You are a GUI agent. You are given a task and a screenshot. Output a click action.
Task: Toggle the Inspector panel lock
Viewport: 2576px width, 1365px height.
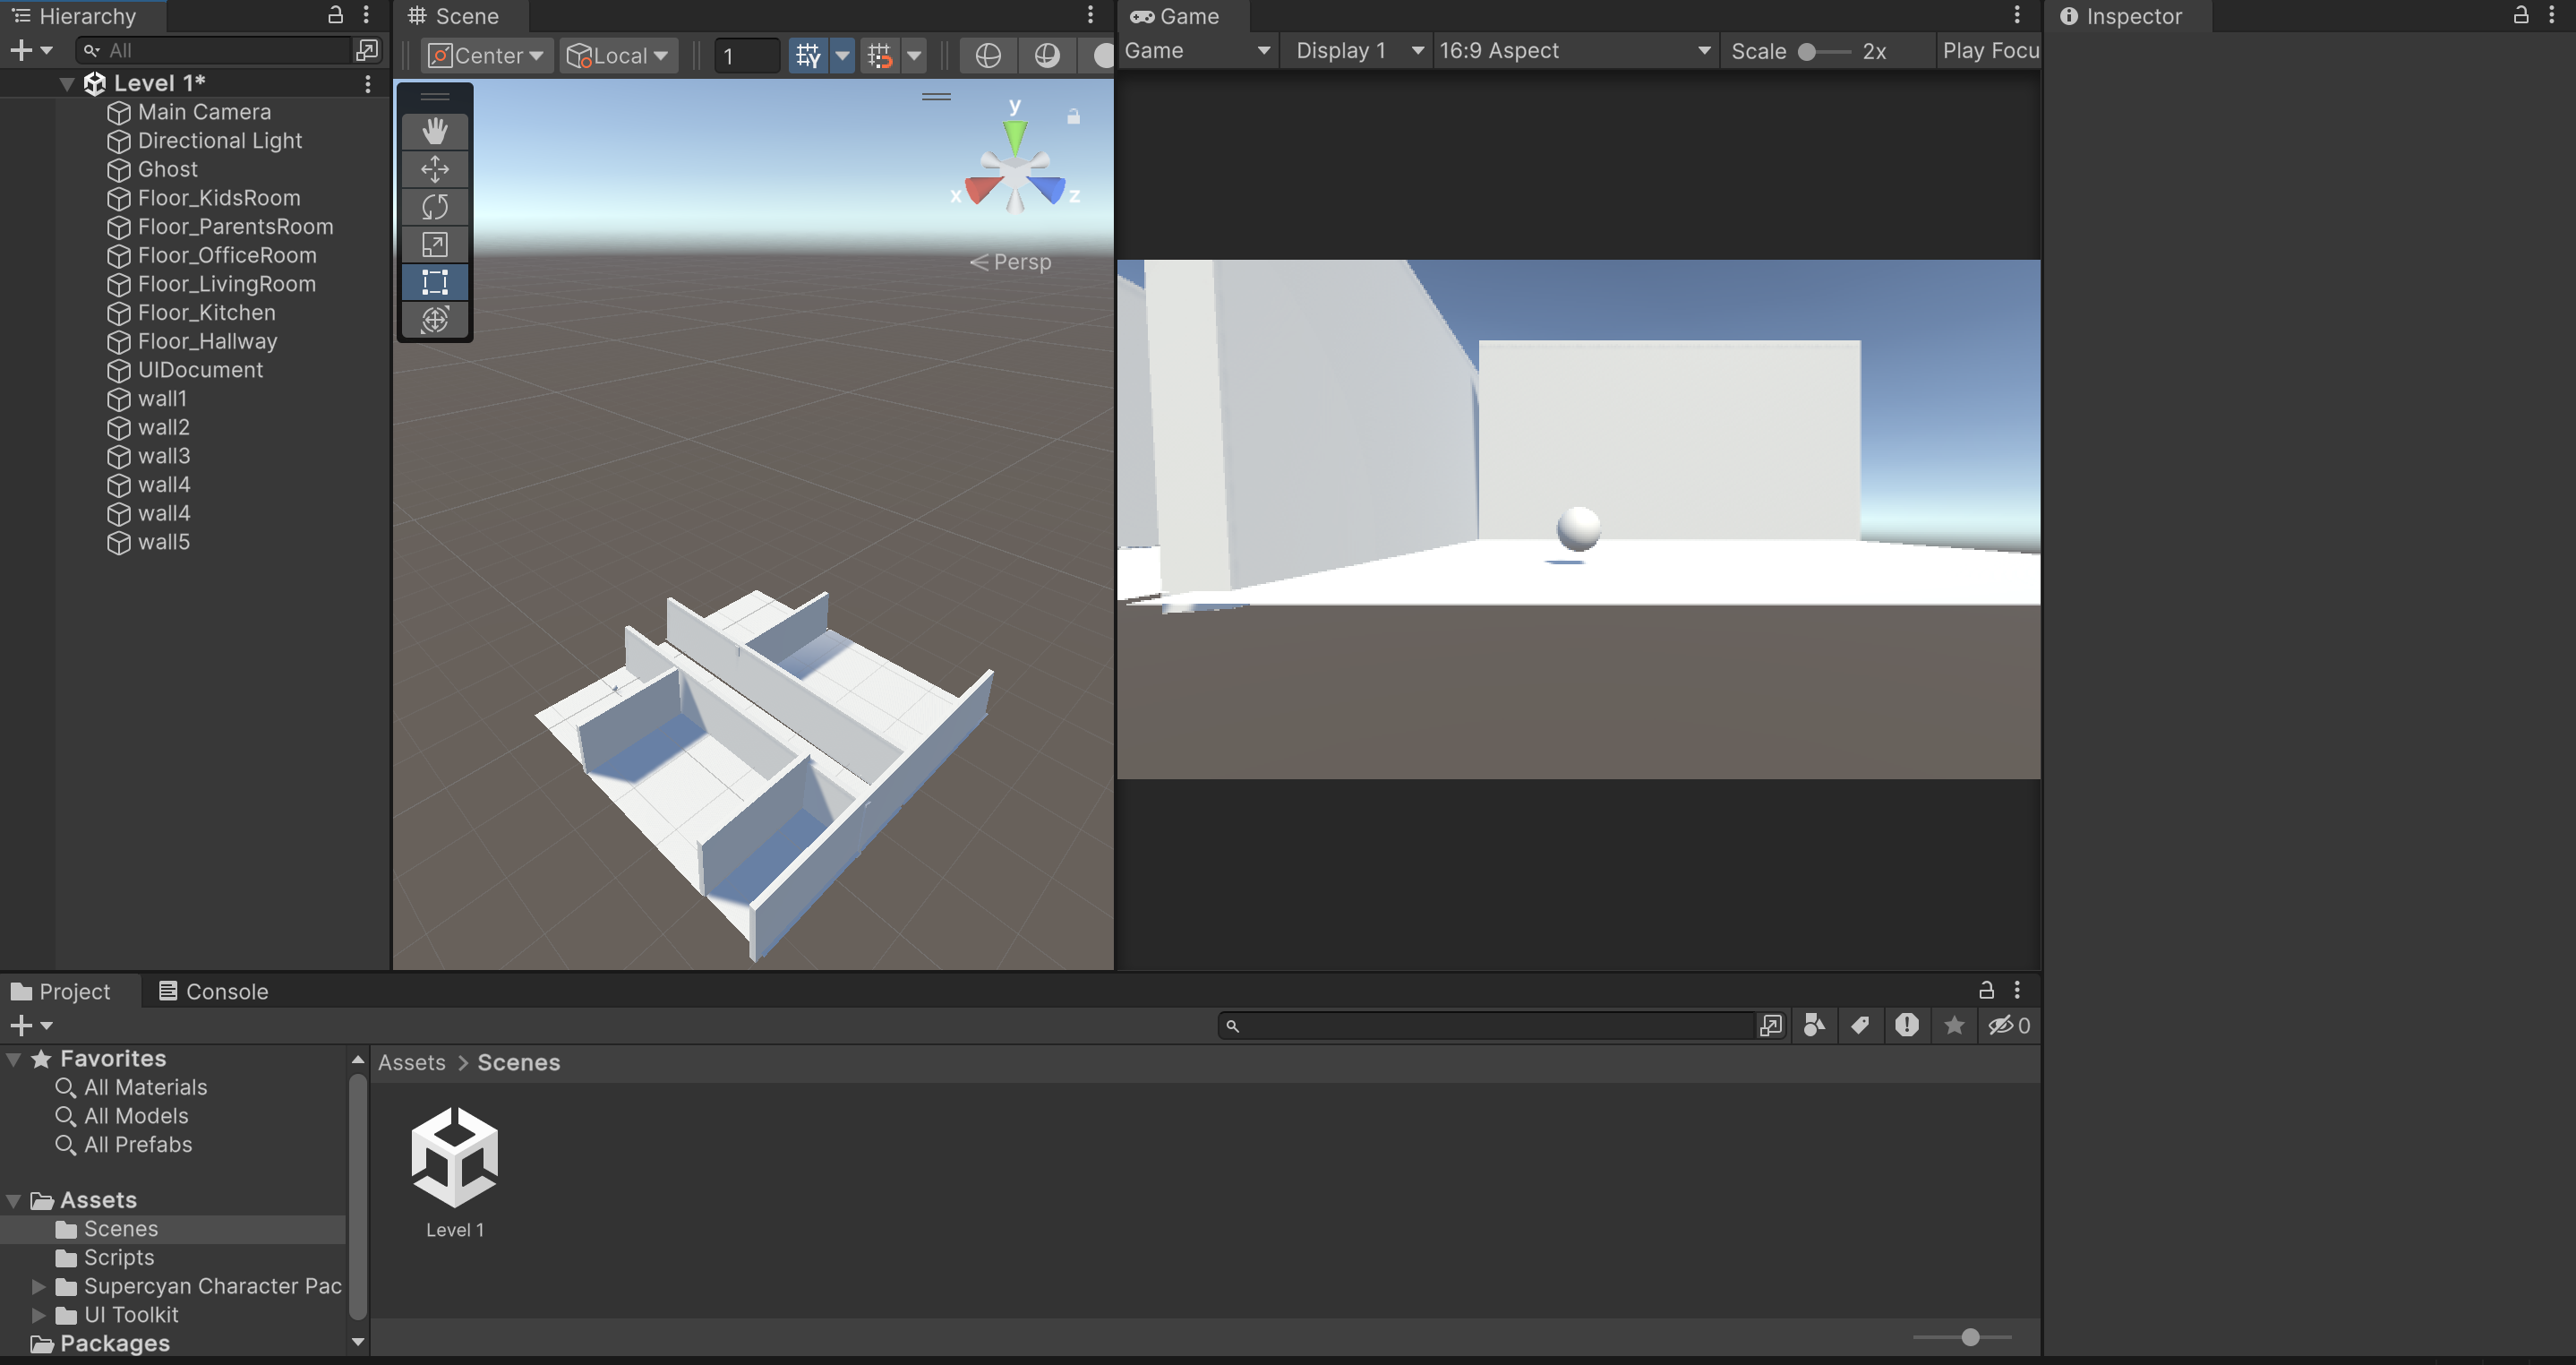(2520, 15)
